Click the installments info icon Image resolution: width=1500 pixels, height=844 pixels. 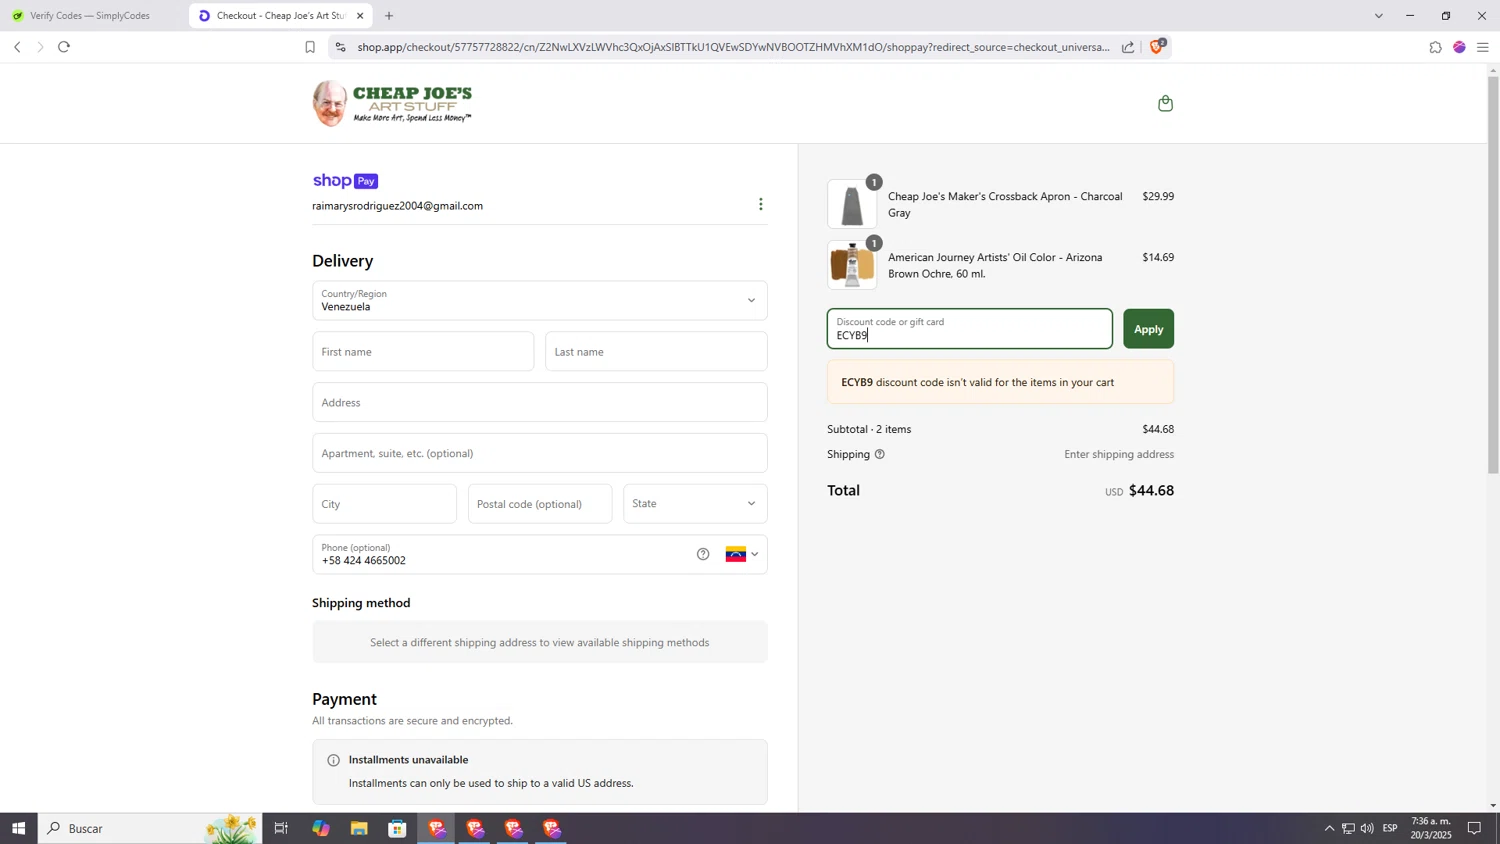333,760
